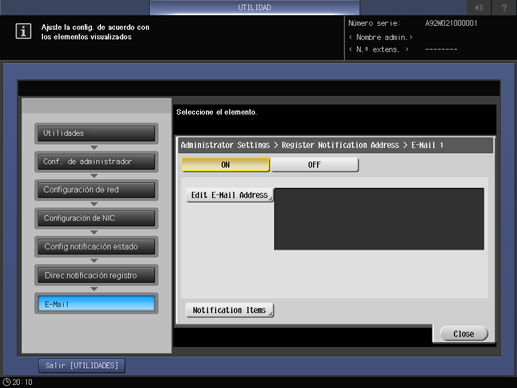Click the information icon at top left
This screenshot has width=517, height=388.
[x=23, y=31]
